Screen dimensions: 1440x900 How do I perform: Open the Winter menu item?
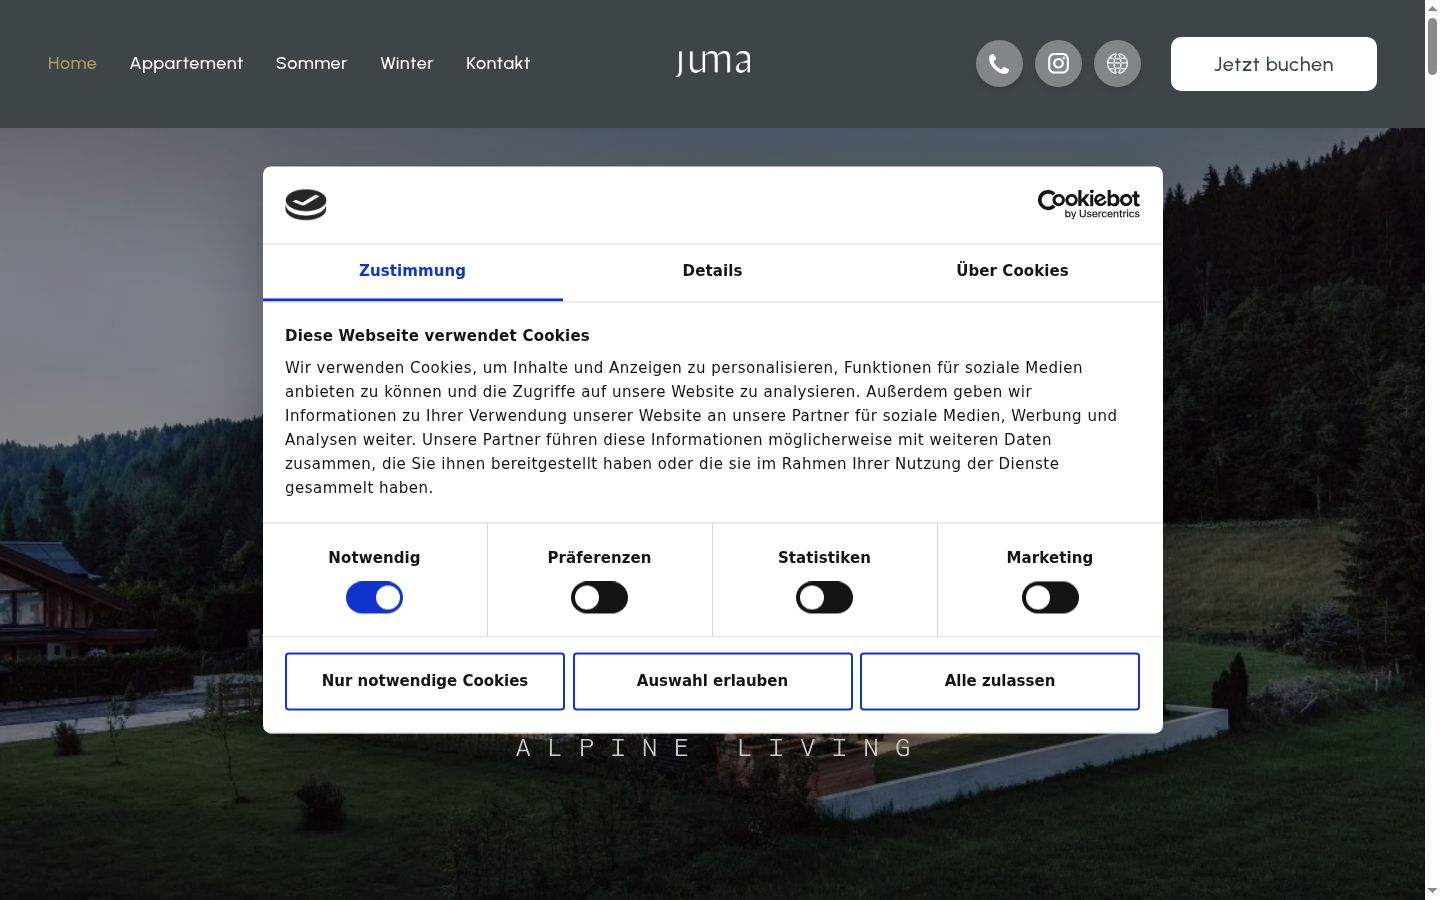tap(406, 63)
